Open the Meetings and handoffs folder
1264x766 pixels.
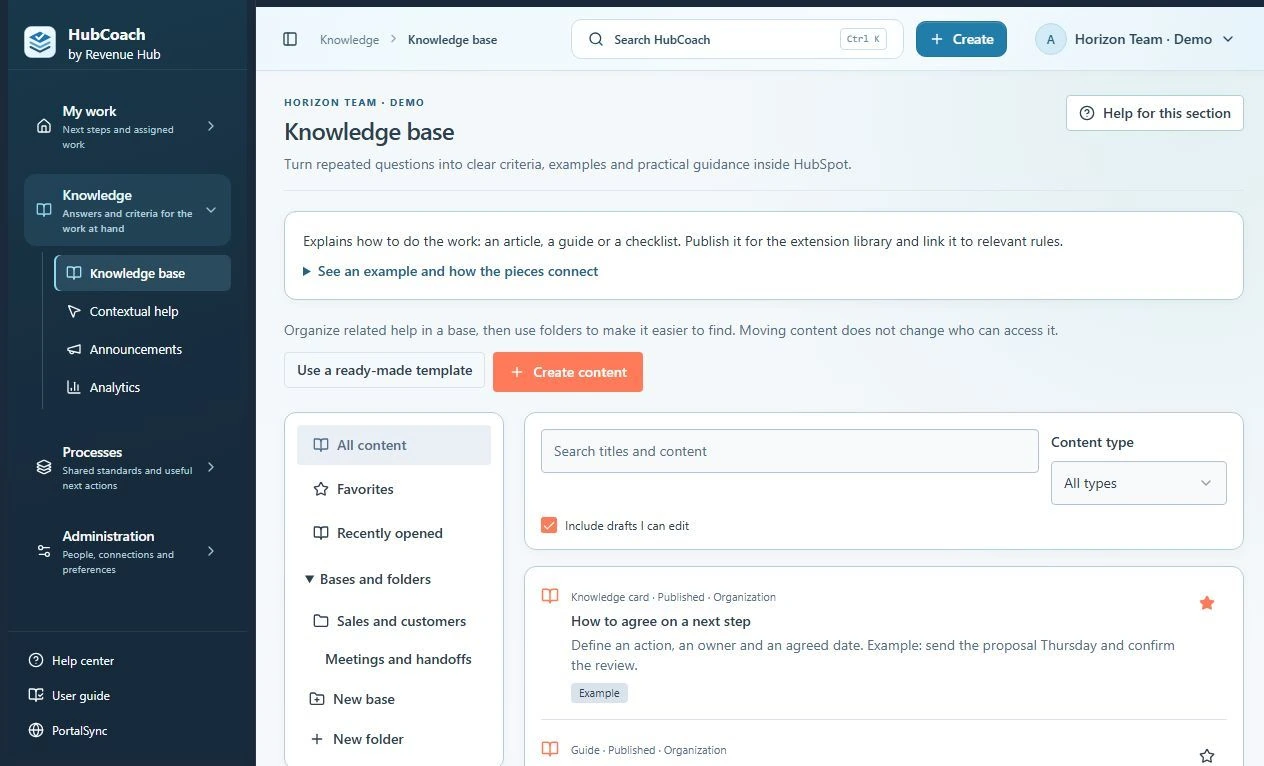(x=398, y=659)
